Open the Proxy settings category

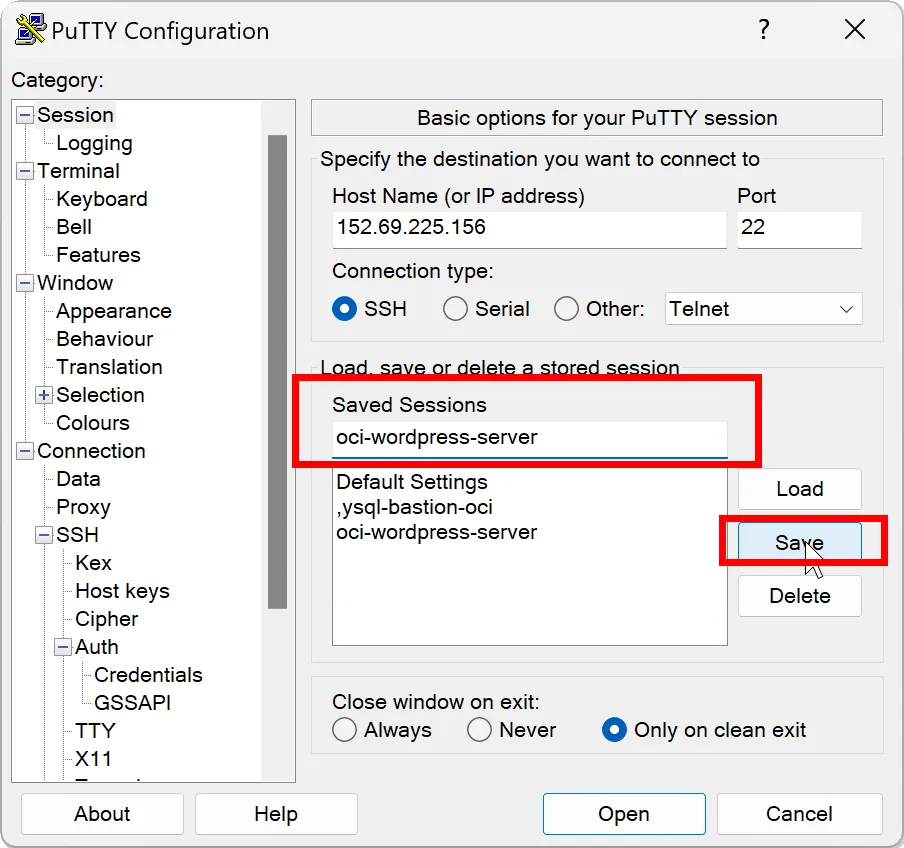83,507
